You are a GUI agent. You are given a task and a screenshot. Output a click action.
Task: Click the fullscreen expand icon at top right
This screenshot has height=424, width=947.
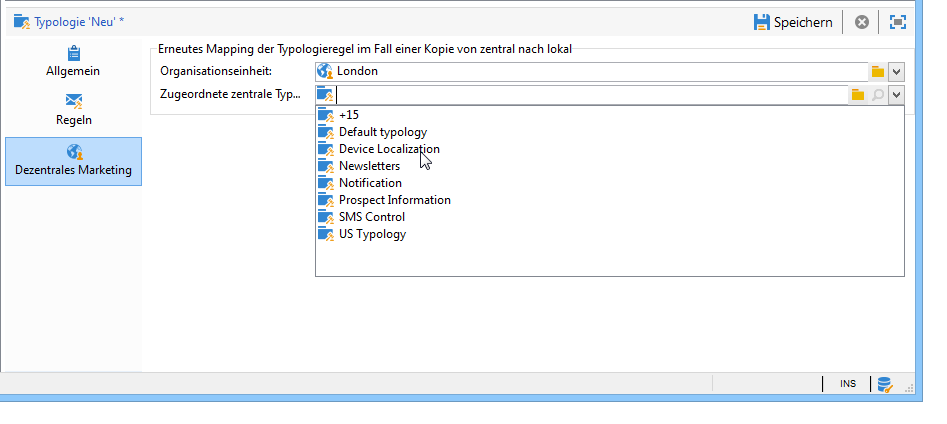click(x=898, y=22)
